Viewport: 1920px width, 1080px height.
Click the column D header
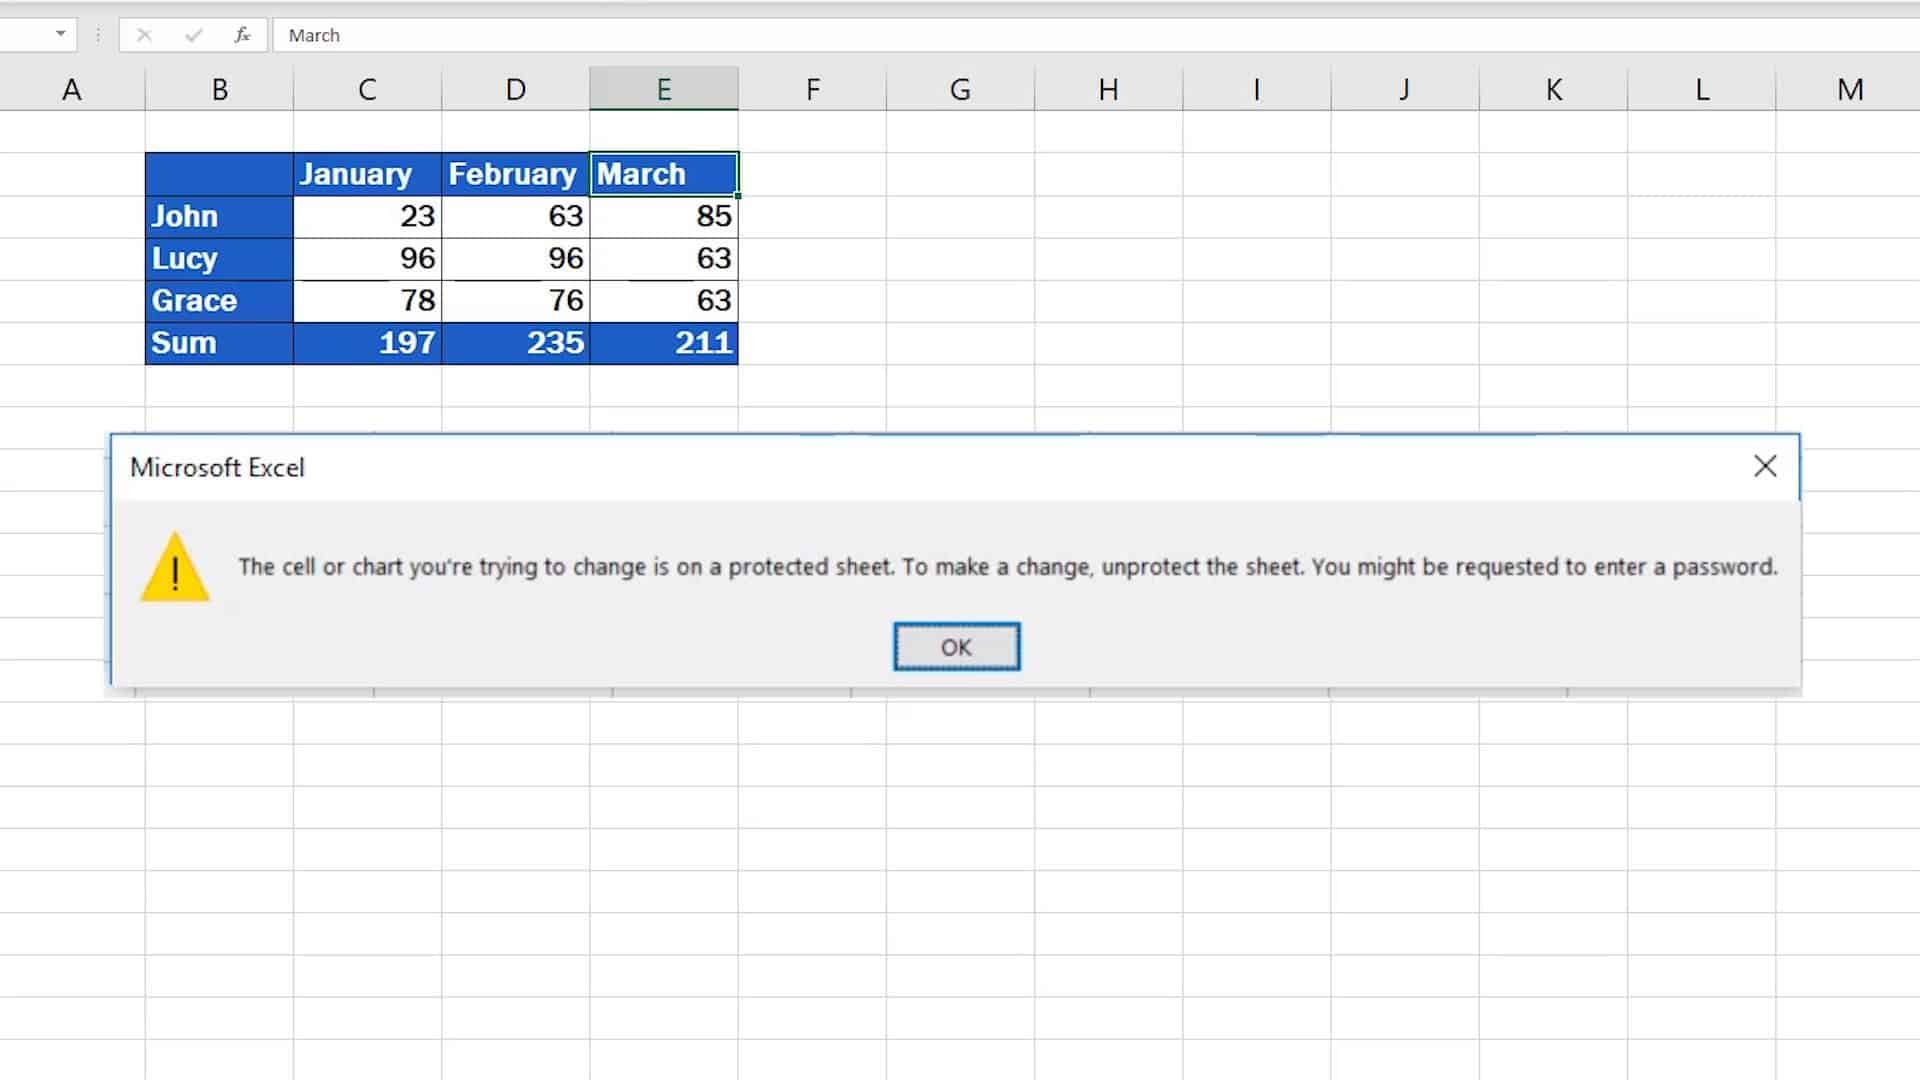(x=514, y=88)
